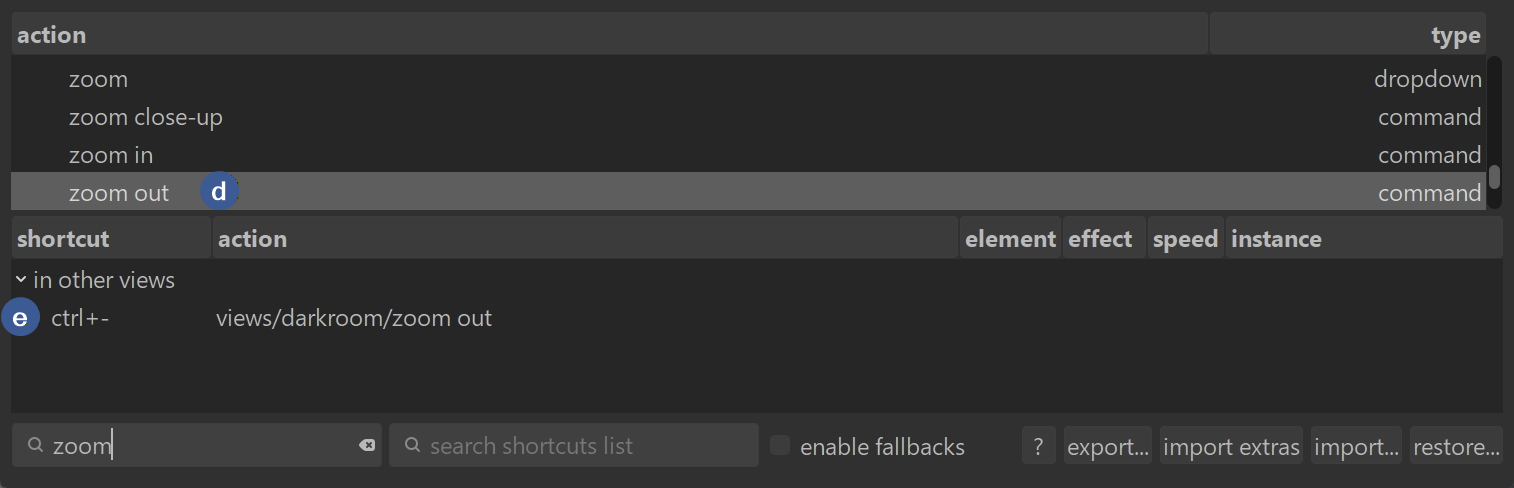This screenshot has height=488, width=1514.
Task: Clear the zoom search field text
Action: [x=367, y=446]
